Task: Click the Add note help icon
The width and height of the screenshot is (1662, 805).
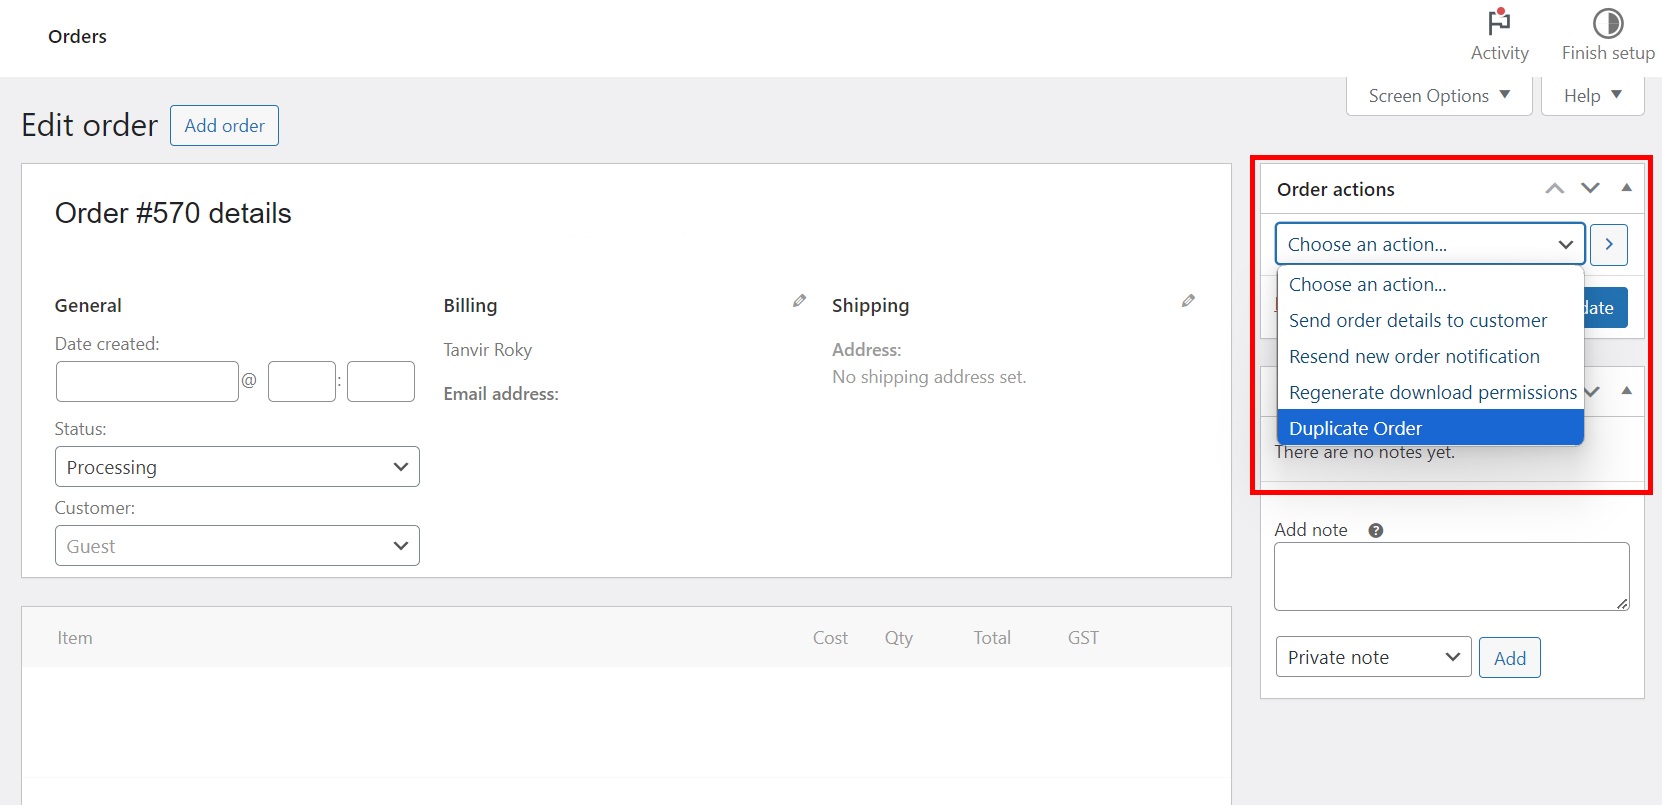Action: [1376, 531]
